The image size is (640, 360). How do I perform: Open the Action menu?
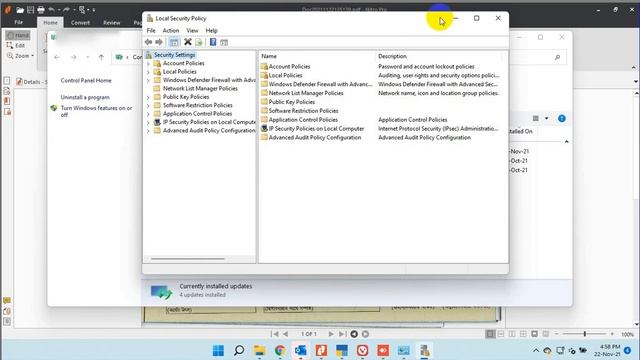[x=171, y=31]
